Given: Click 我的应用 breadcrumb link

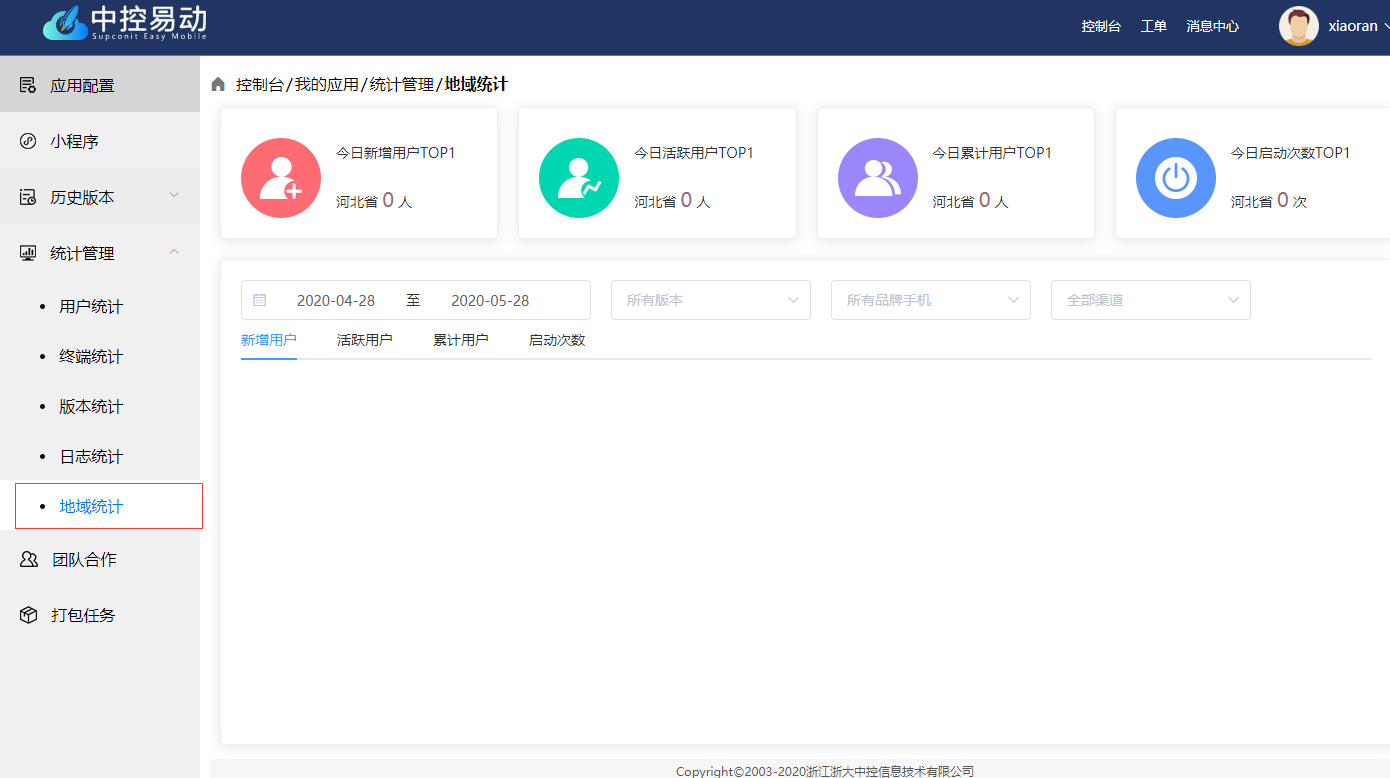Looking at the screenshot, I should (x=326, y=85).
